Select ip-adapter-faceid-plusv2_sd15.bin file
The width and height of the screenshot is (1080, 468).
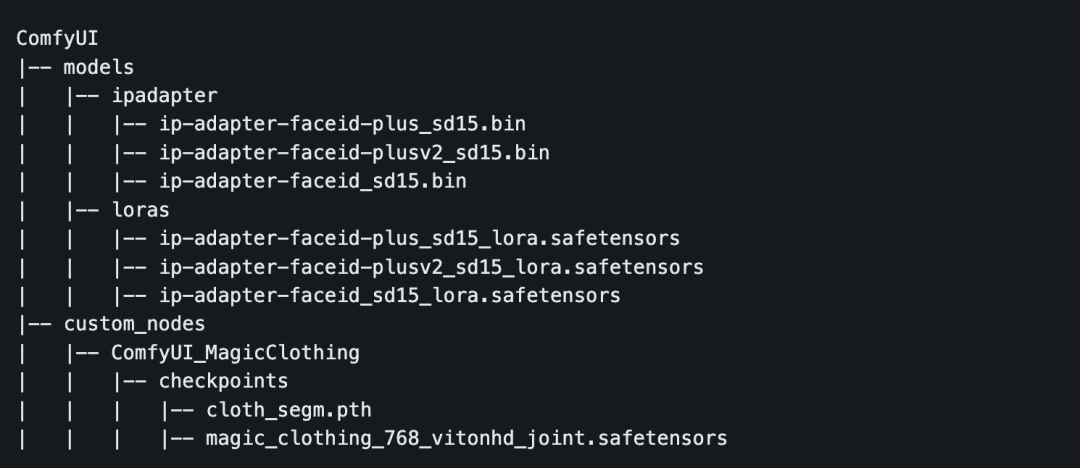tap(354, 153)
